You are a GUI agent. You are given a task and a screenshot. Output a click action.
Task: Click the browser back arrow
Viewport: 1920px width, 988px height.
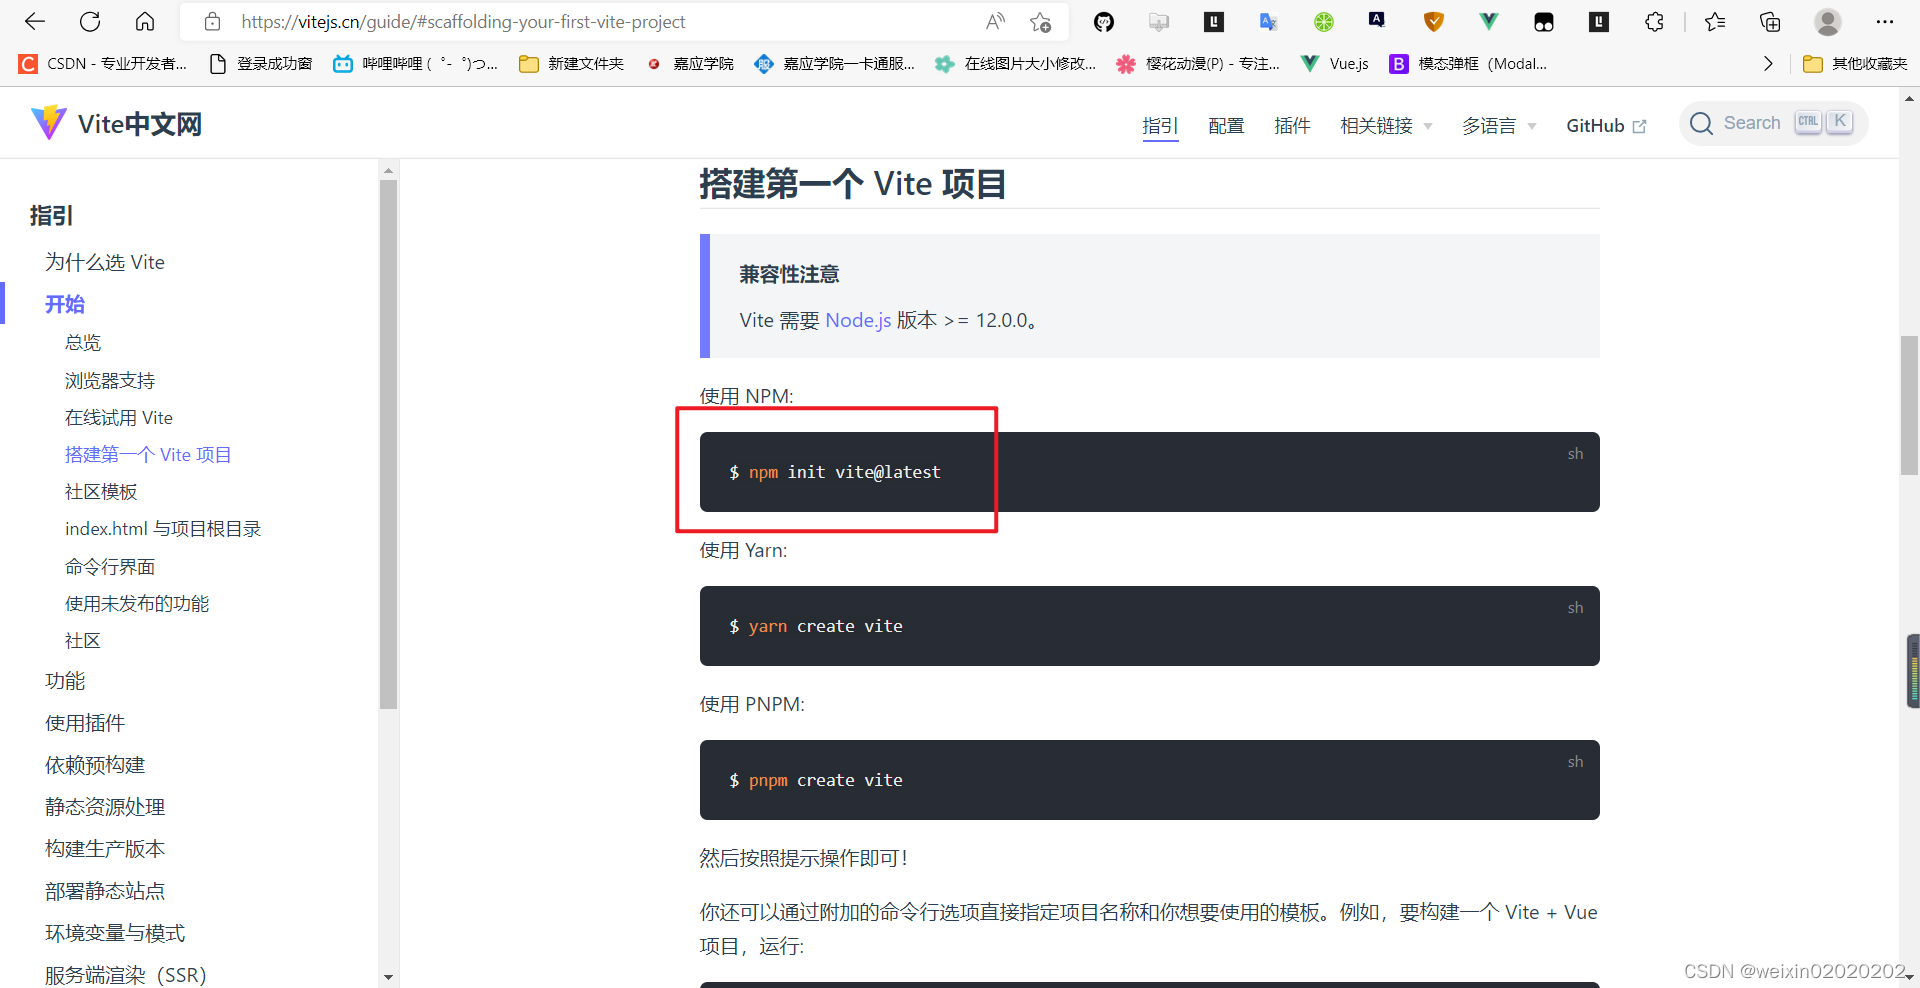(35, 21)
